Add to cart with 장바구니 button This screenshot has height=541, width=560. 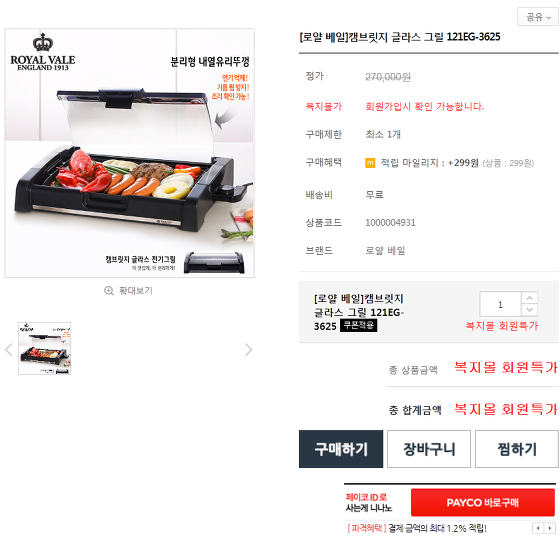coord(429,449)
